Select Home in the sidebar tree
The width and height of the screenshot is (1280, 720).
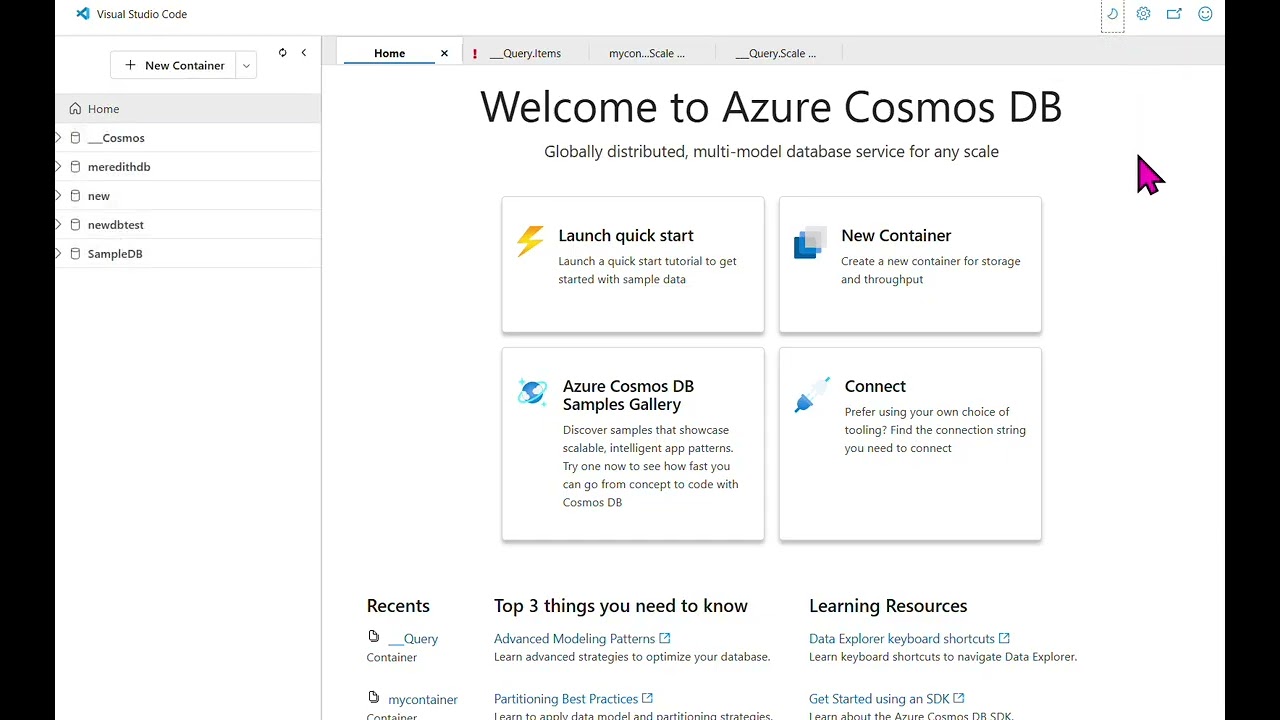[x=103, y=109]
